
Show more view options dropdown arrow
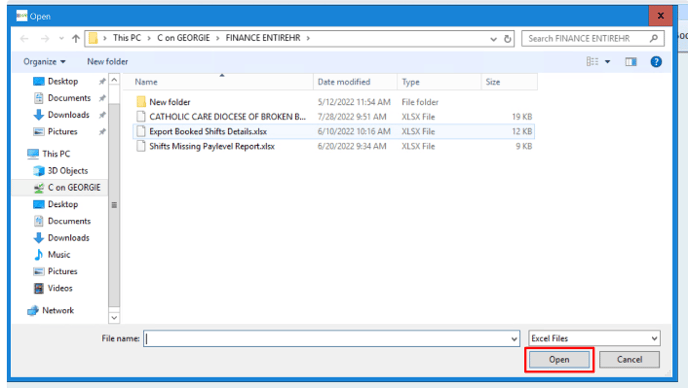[608, 62]
